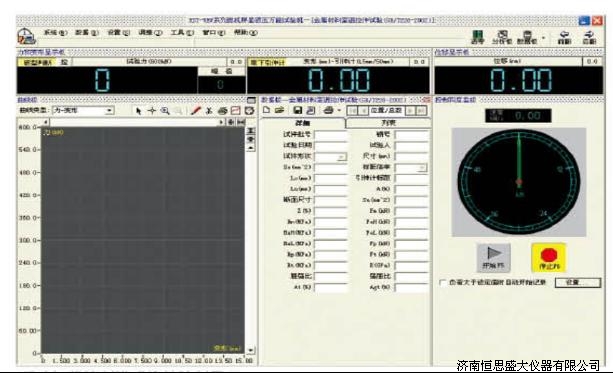Open the 窗口 menu
The height and width of the screenshot is (373, 613).
pyautogui.click(x=213, y=33)
